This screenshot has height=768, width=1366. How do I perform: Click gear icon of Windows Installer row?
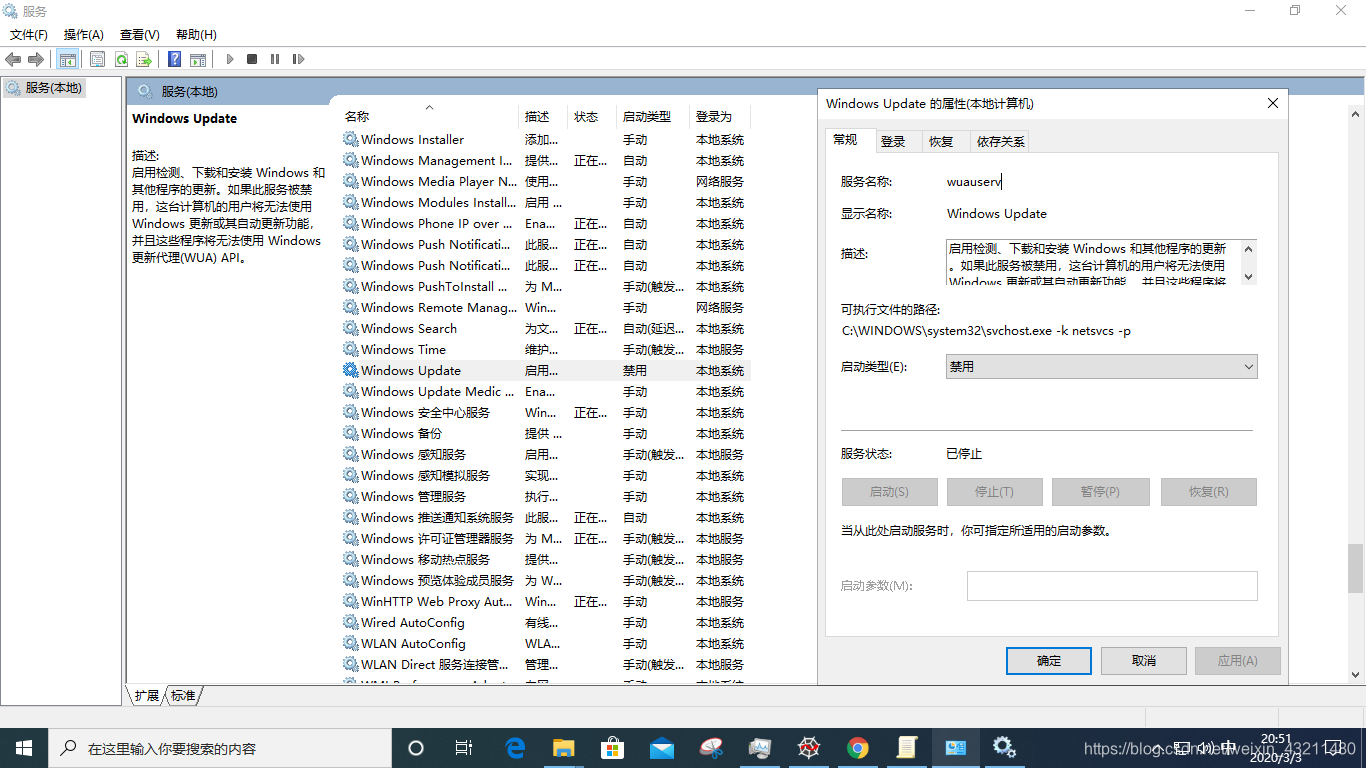tap(350, 139)
